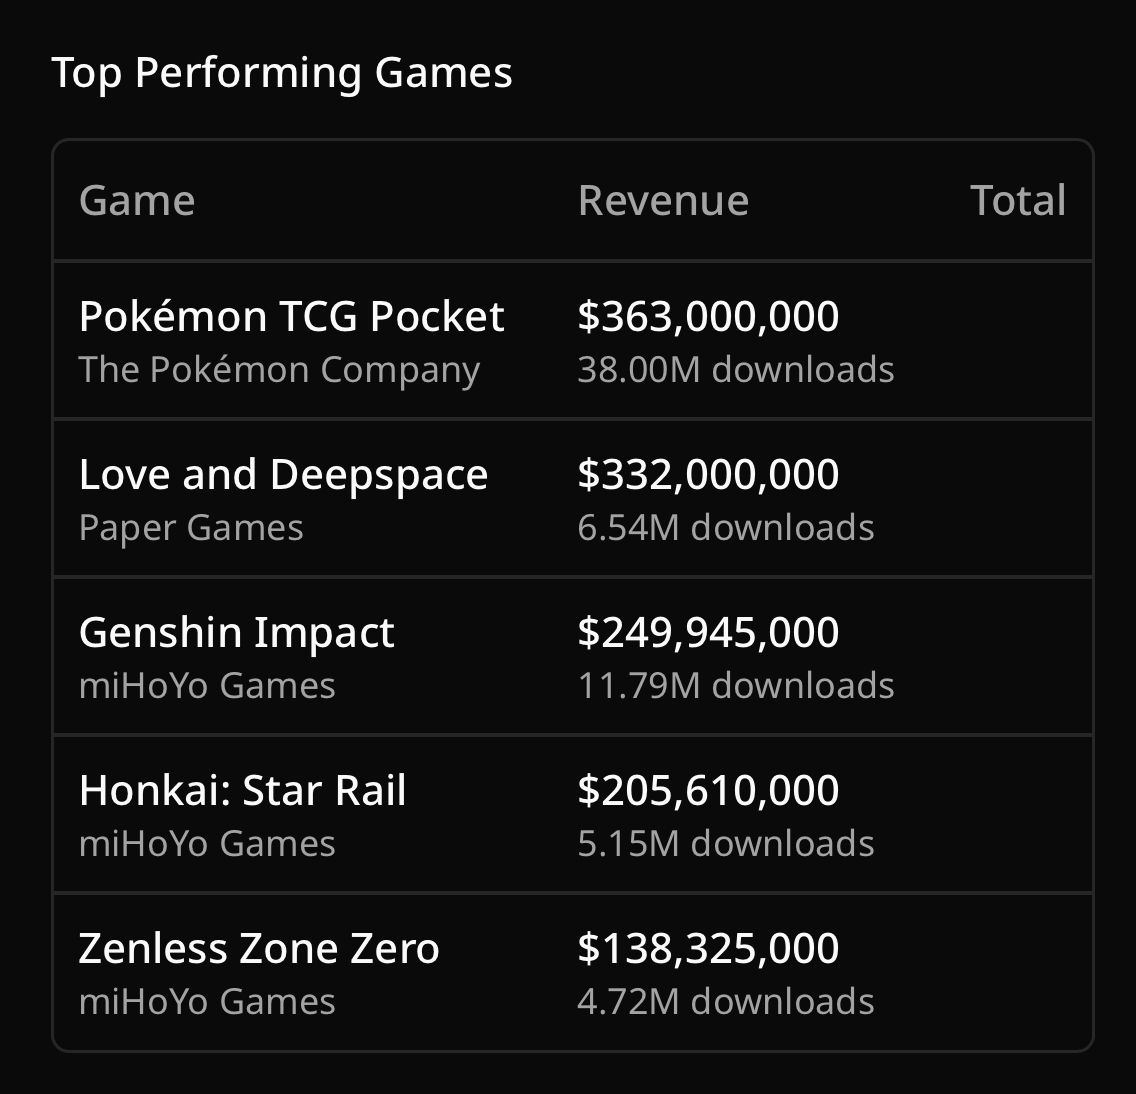The image size is (1136, 1094).
Task: Select the $332,000,000 revenue value
Action: coord(708,475)
